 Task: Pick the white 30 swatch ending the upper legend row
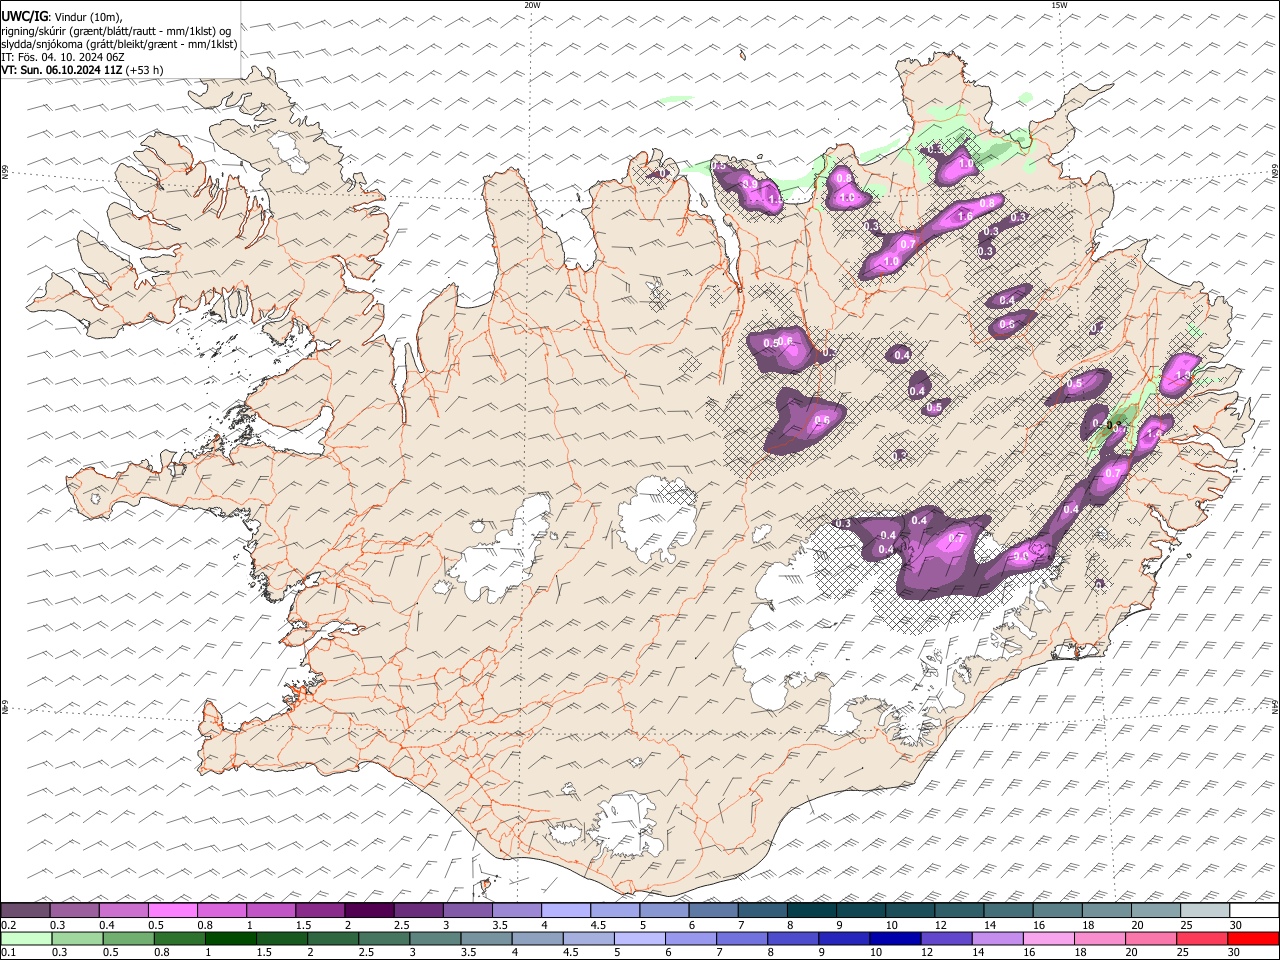[x=1254, y=911]
